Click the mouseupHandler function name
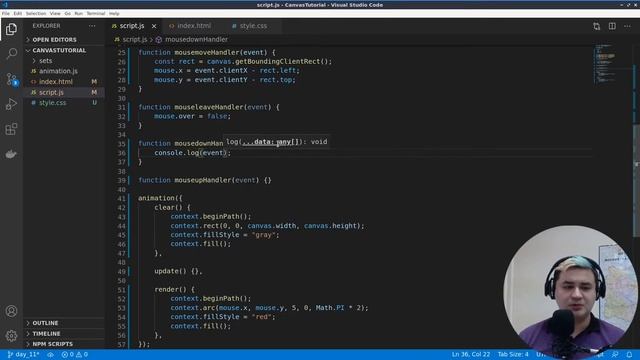The height and width of the screenshot is (360, 640). pyautogui.click(x=202, y=180)
